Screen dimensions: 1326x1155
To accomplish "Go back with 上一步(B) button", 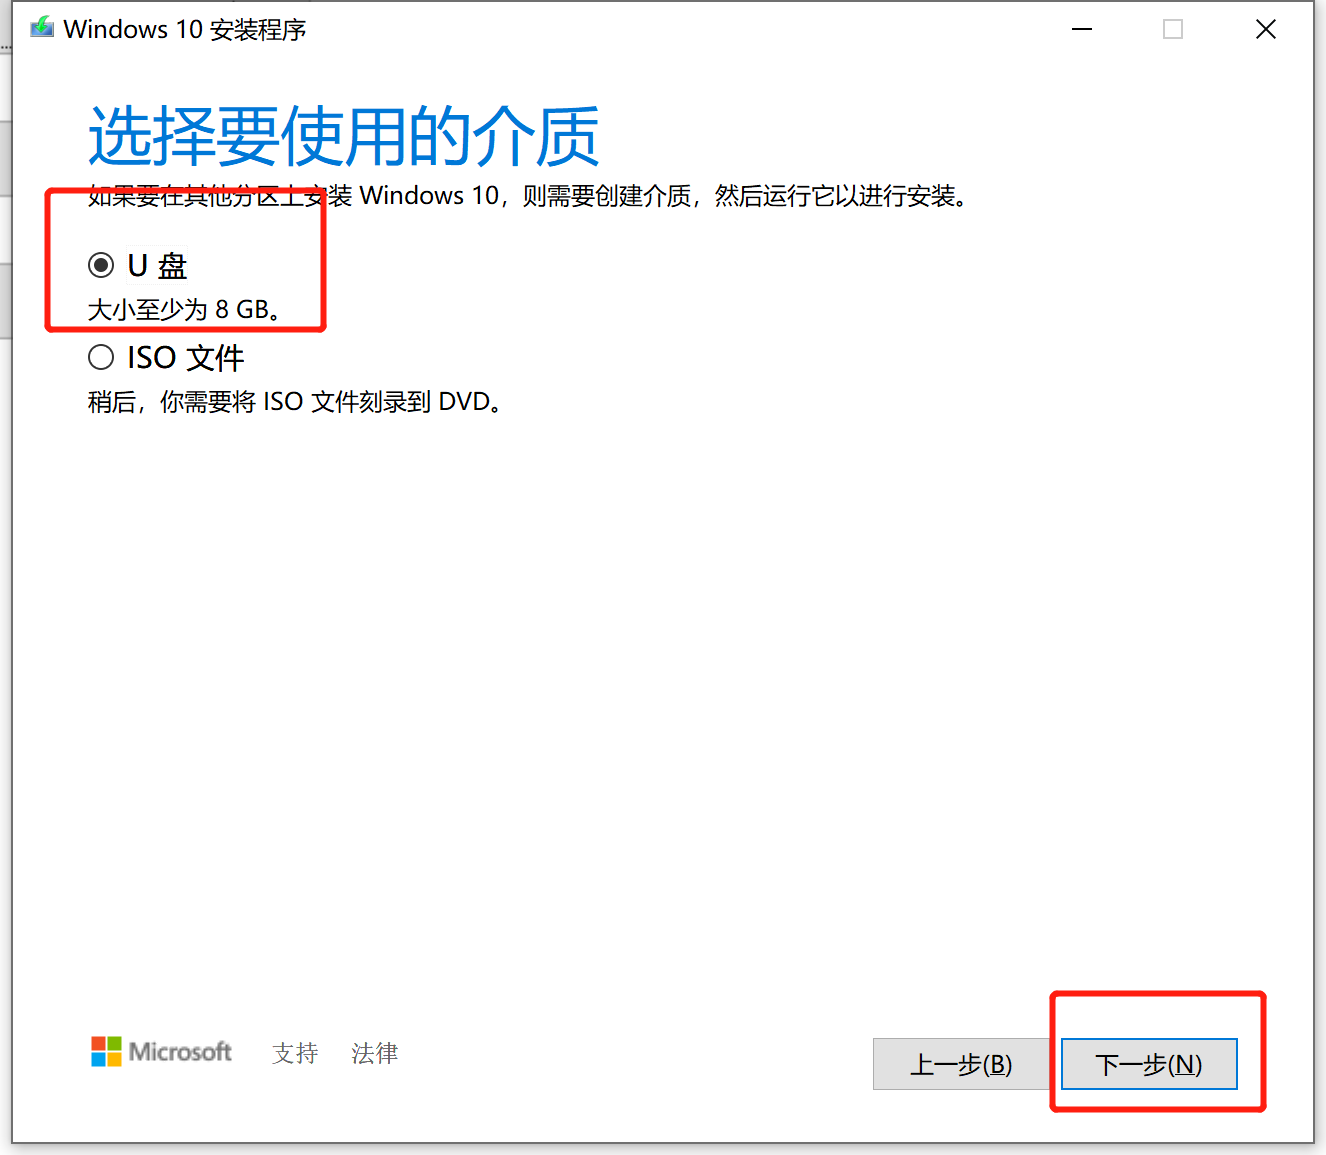I will pos(960,1064).
